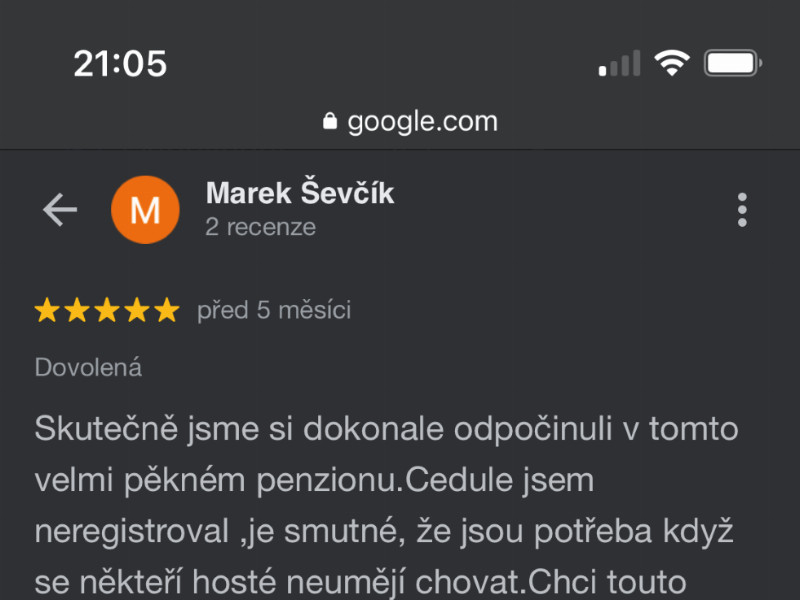Viewport: 800px width, 600px height.
Task: Tap the cellular signal bars
Action: (619, 63)
